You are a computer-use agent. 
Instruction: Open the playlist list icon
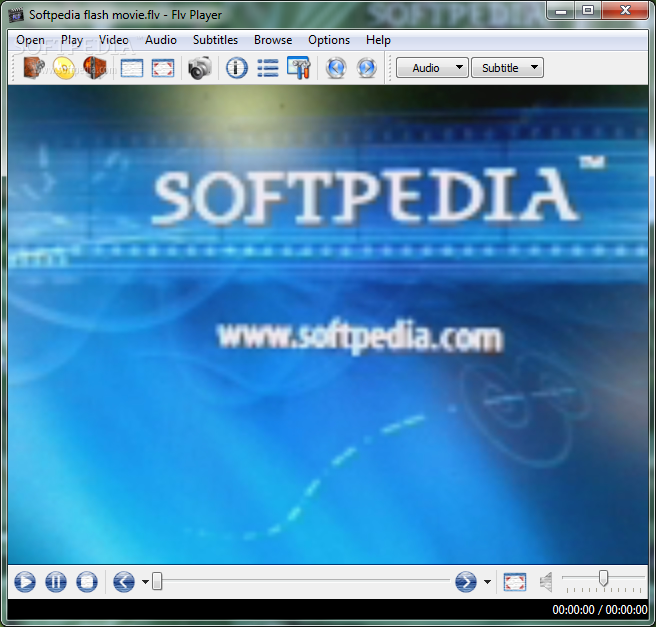(268, 68)
